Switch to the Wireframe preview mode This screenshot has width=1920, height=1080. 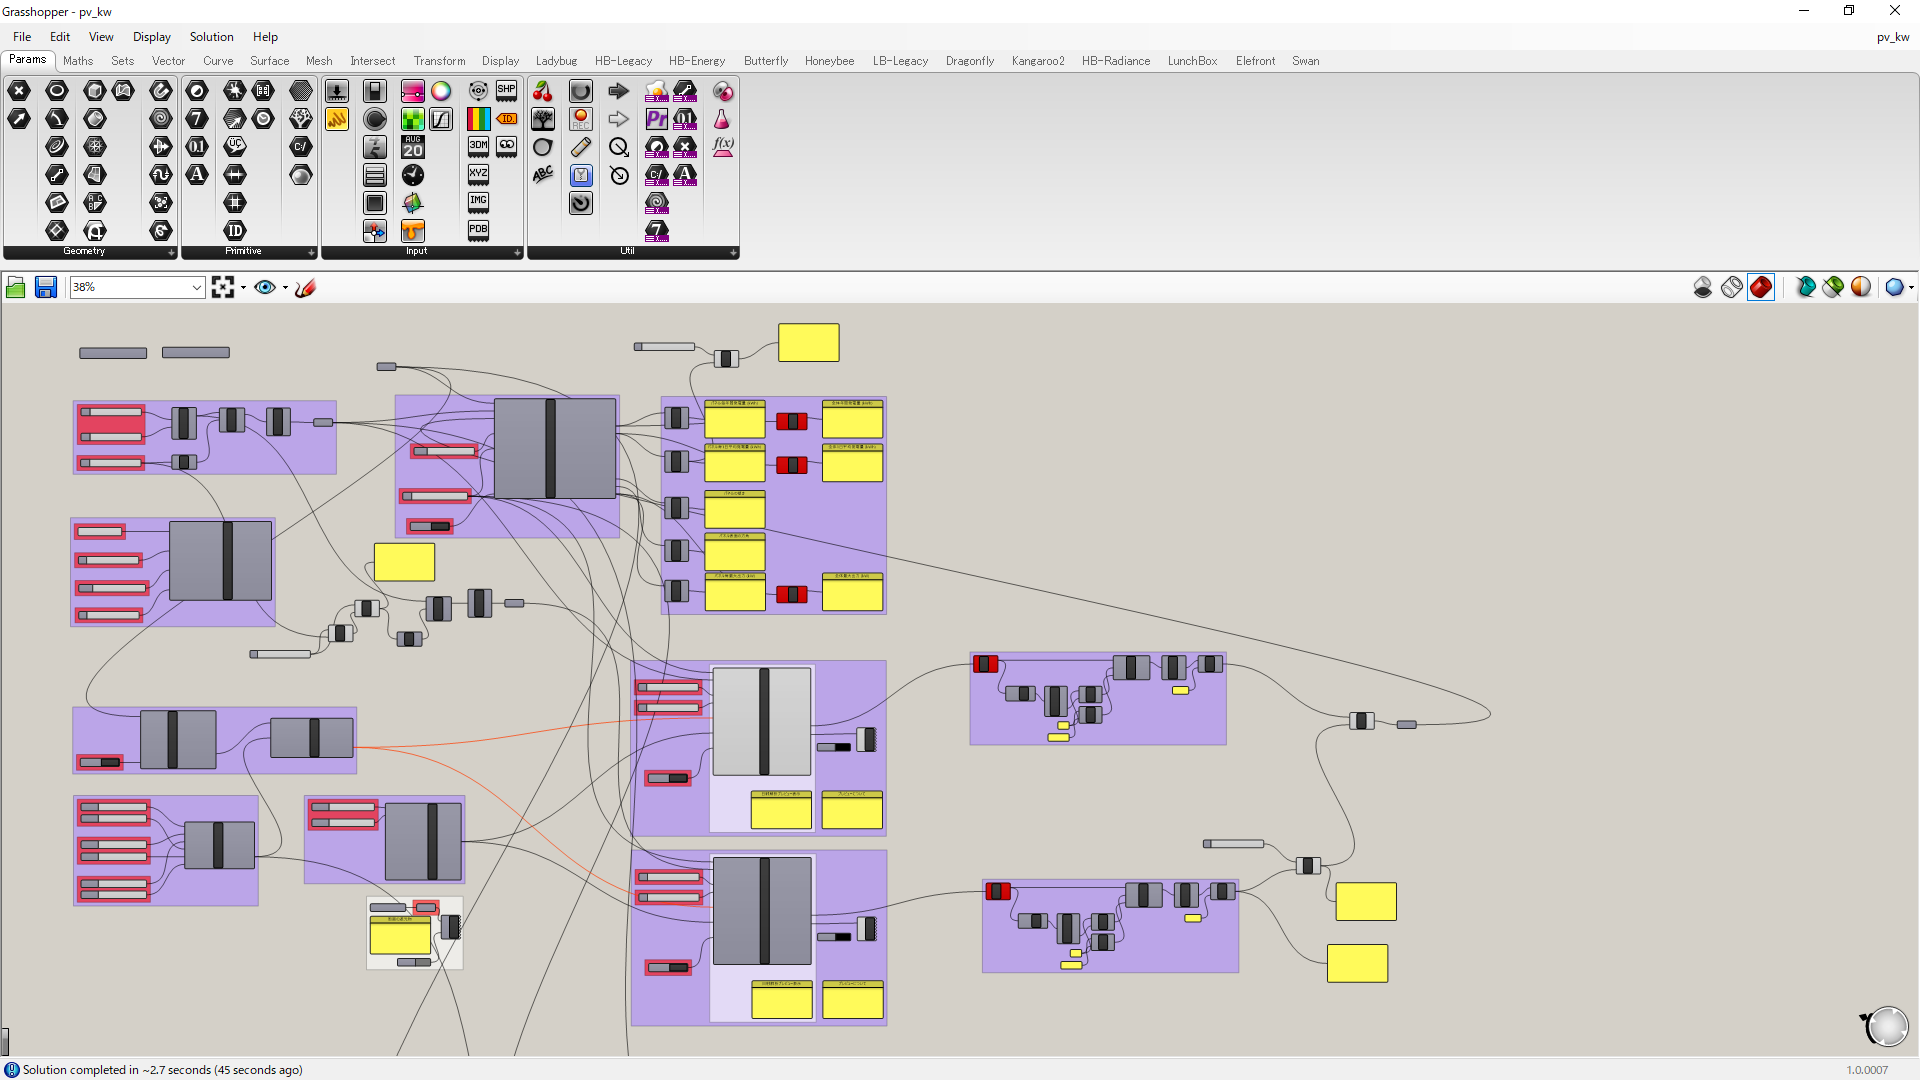1732,288
